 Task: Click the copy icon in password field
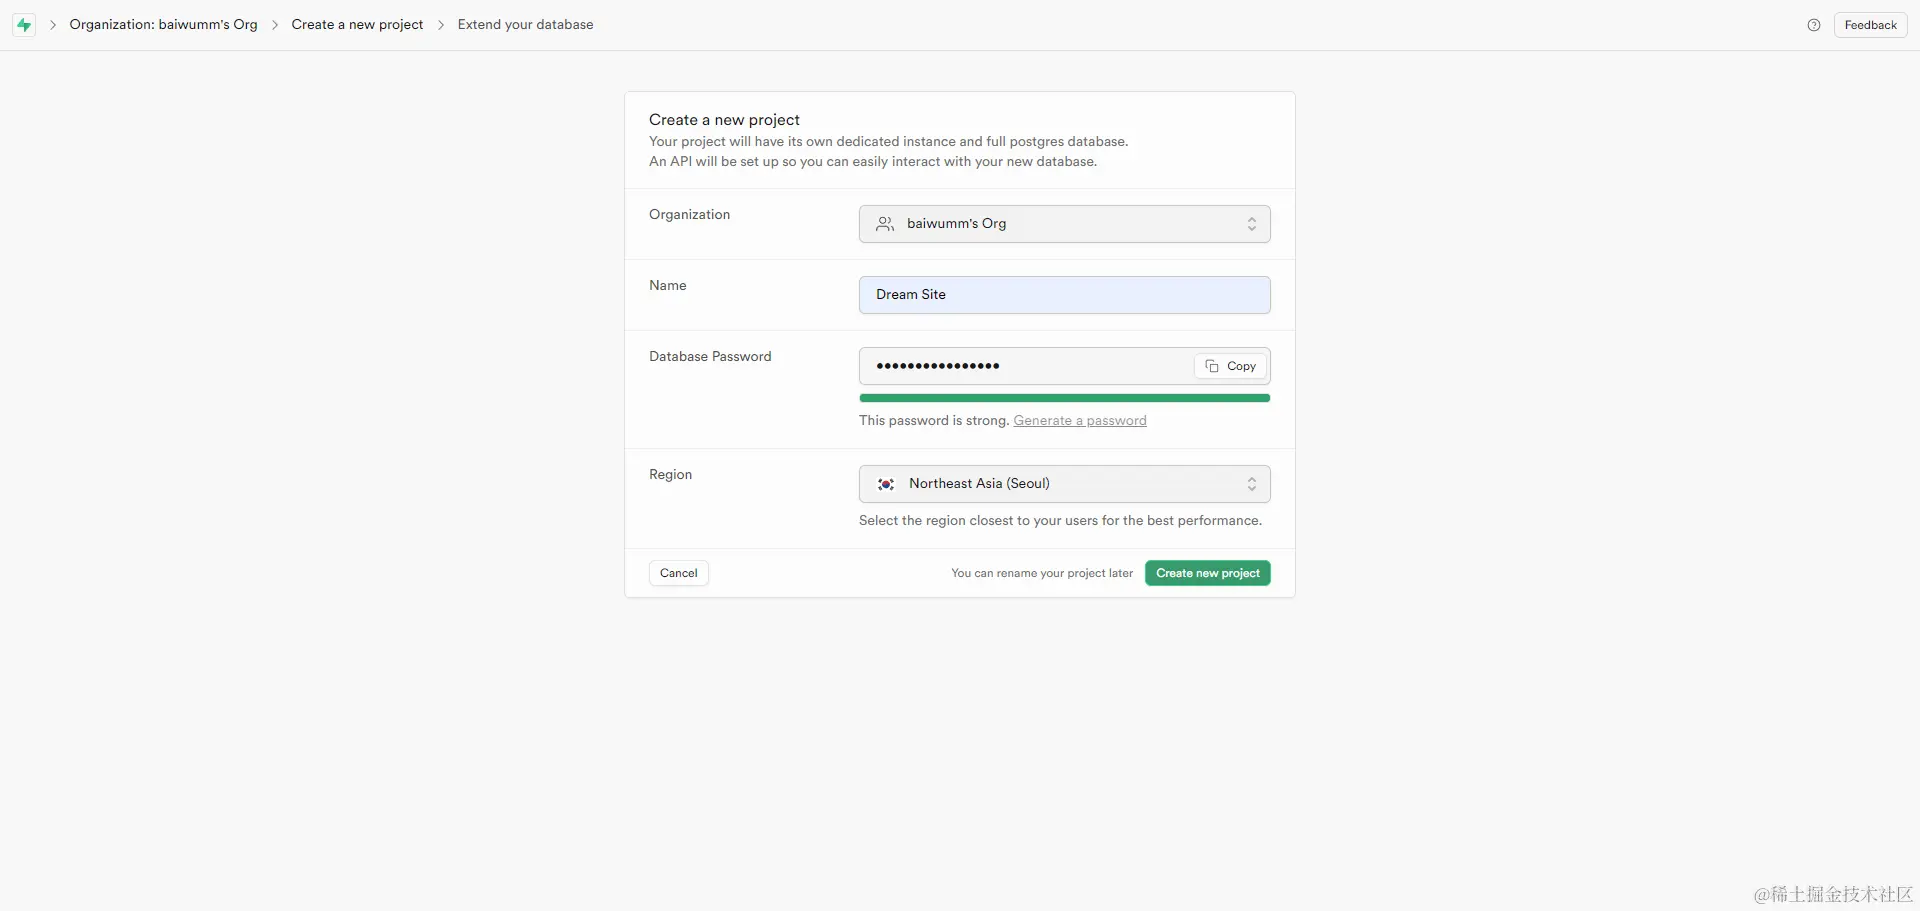click(1212, 366)
